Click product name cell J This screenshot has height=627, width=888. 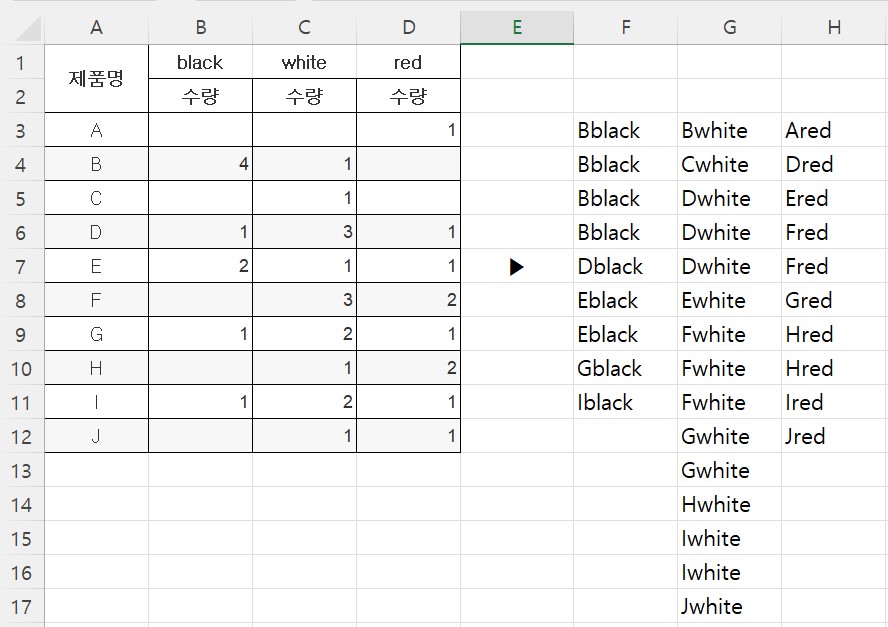tap(96, 436)
